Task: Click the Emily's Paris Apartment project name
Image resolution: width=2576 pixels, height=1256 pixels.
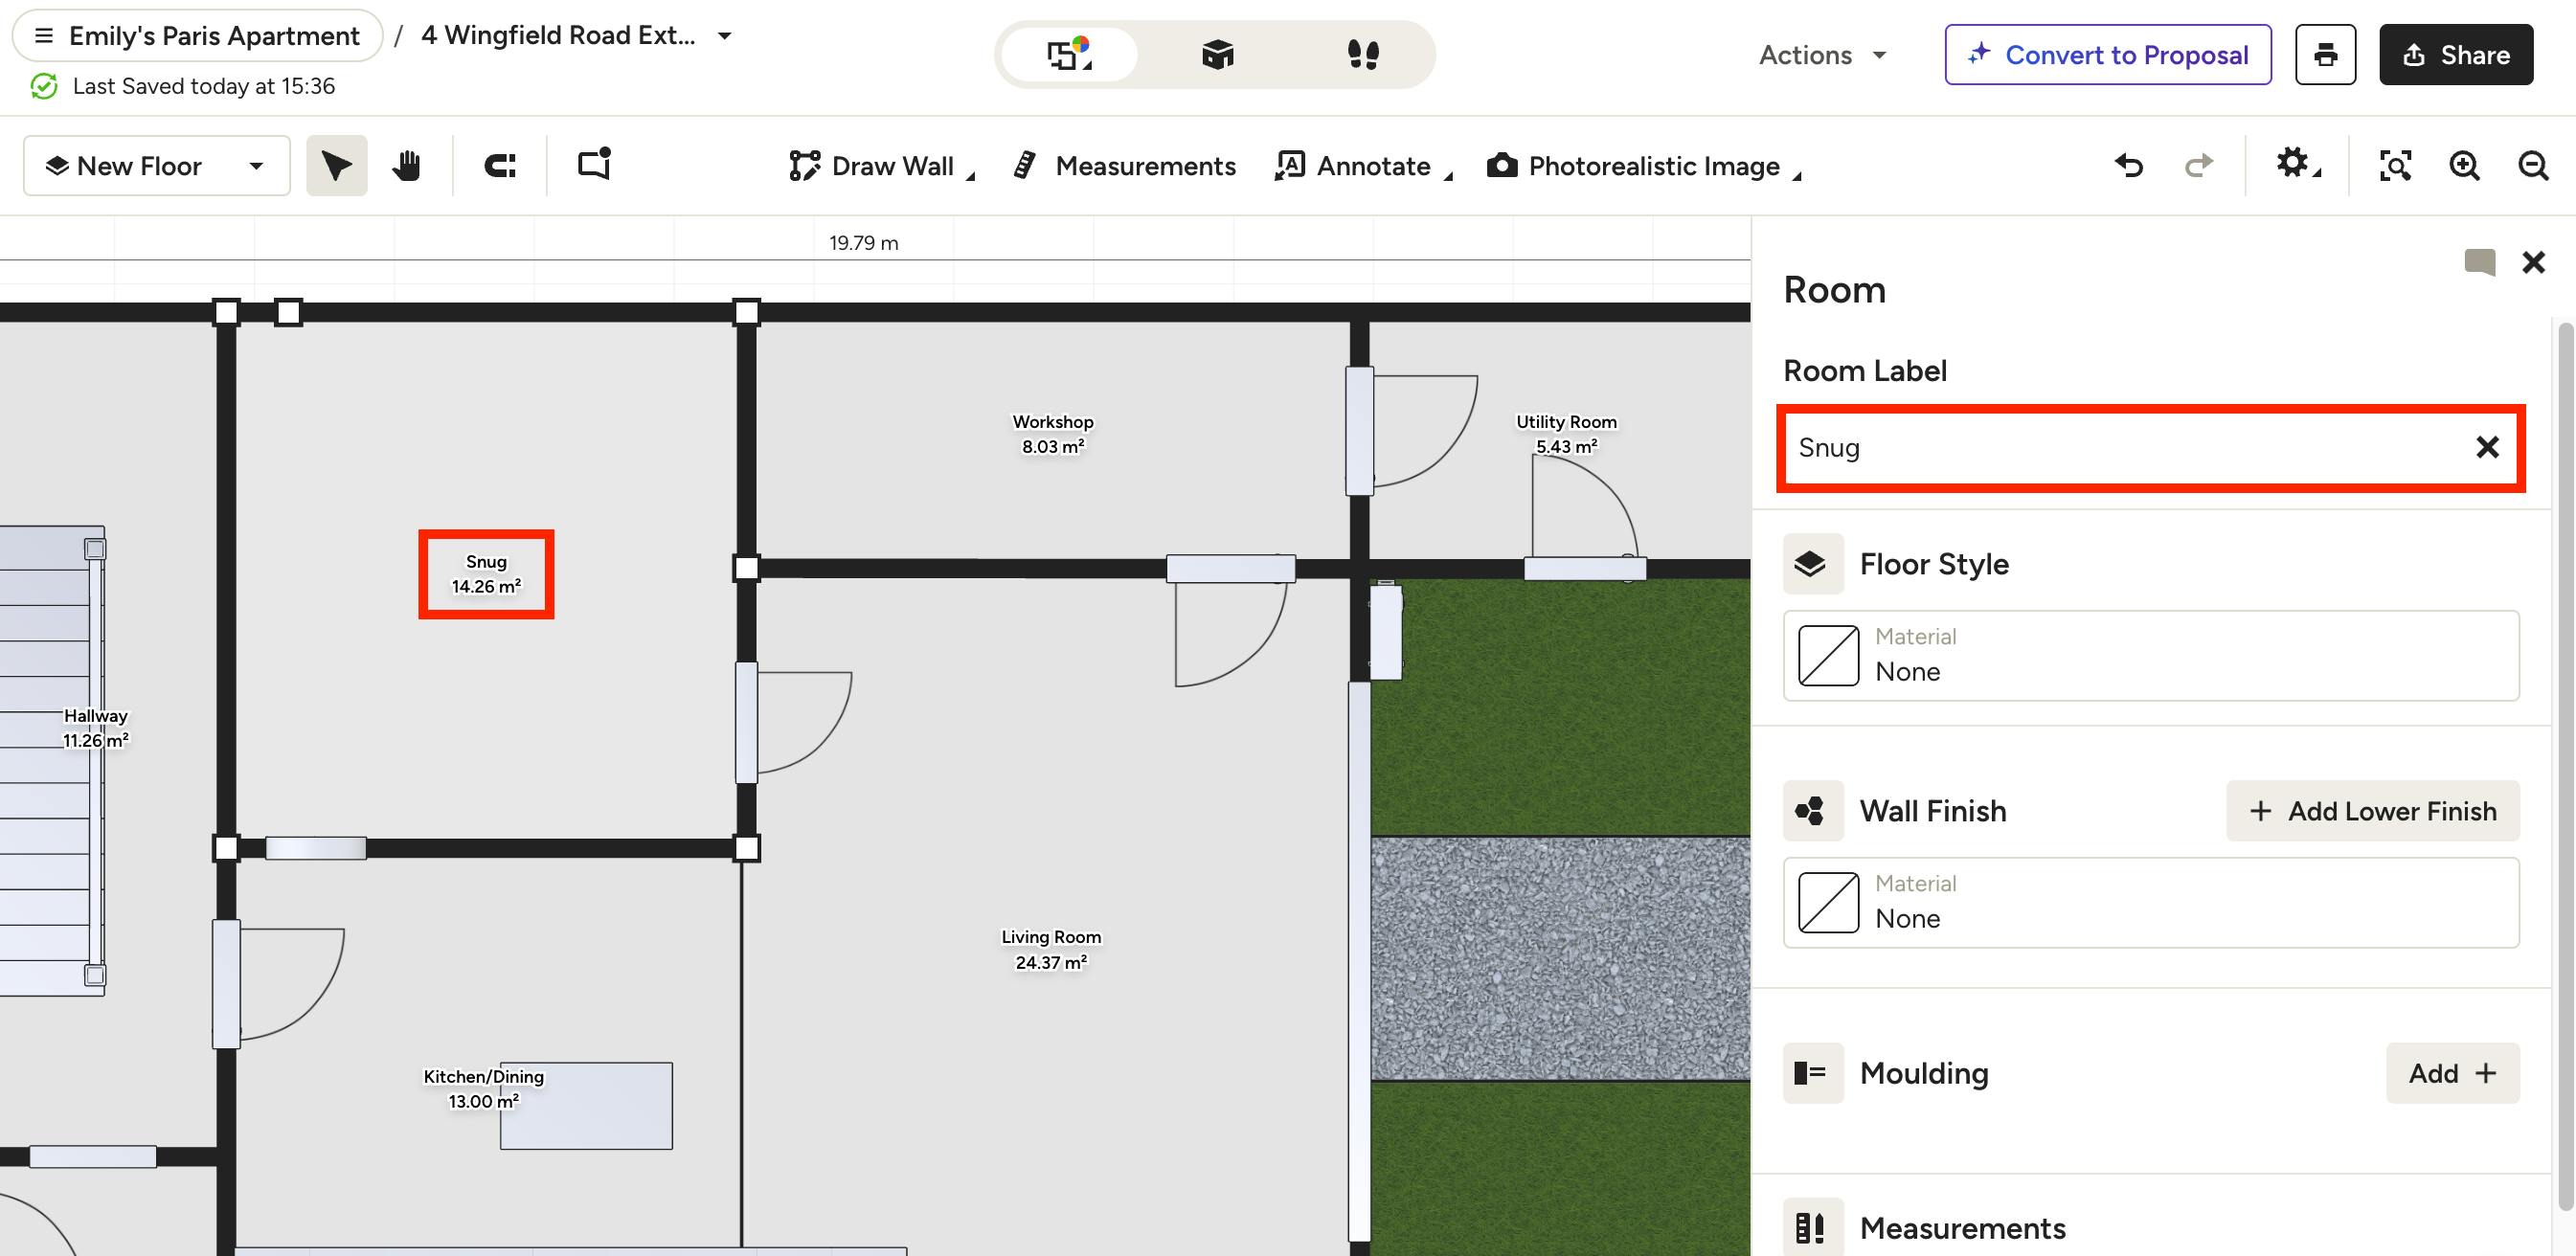Action: (x=214, y=36)
